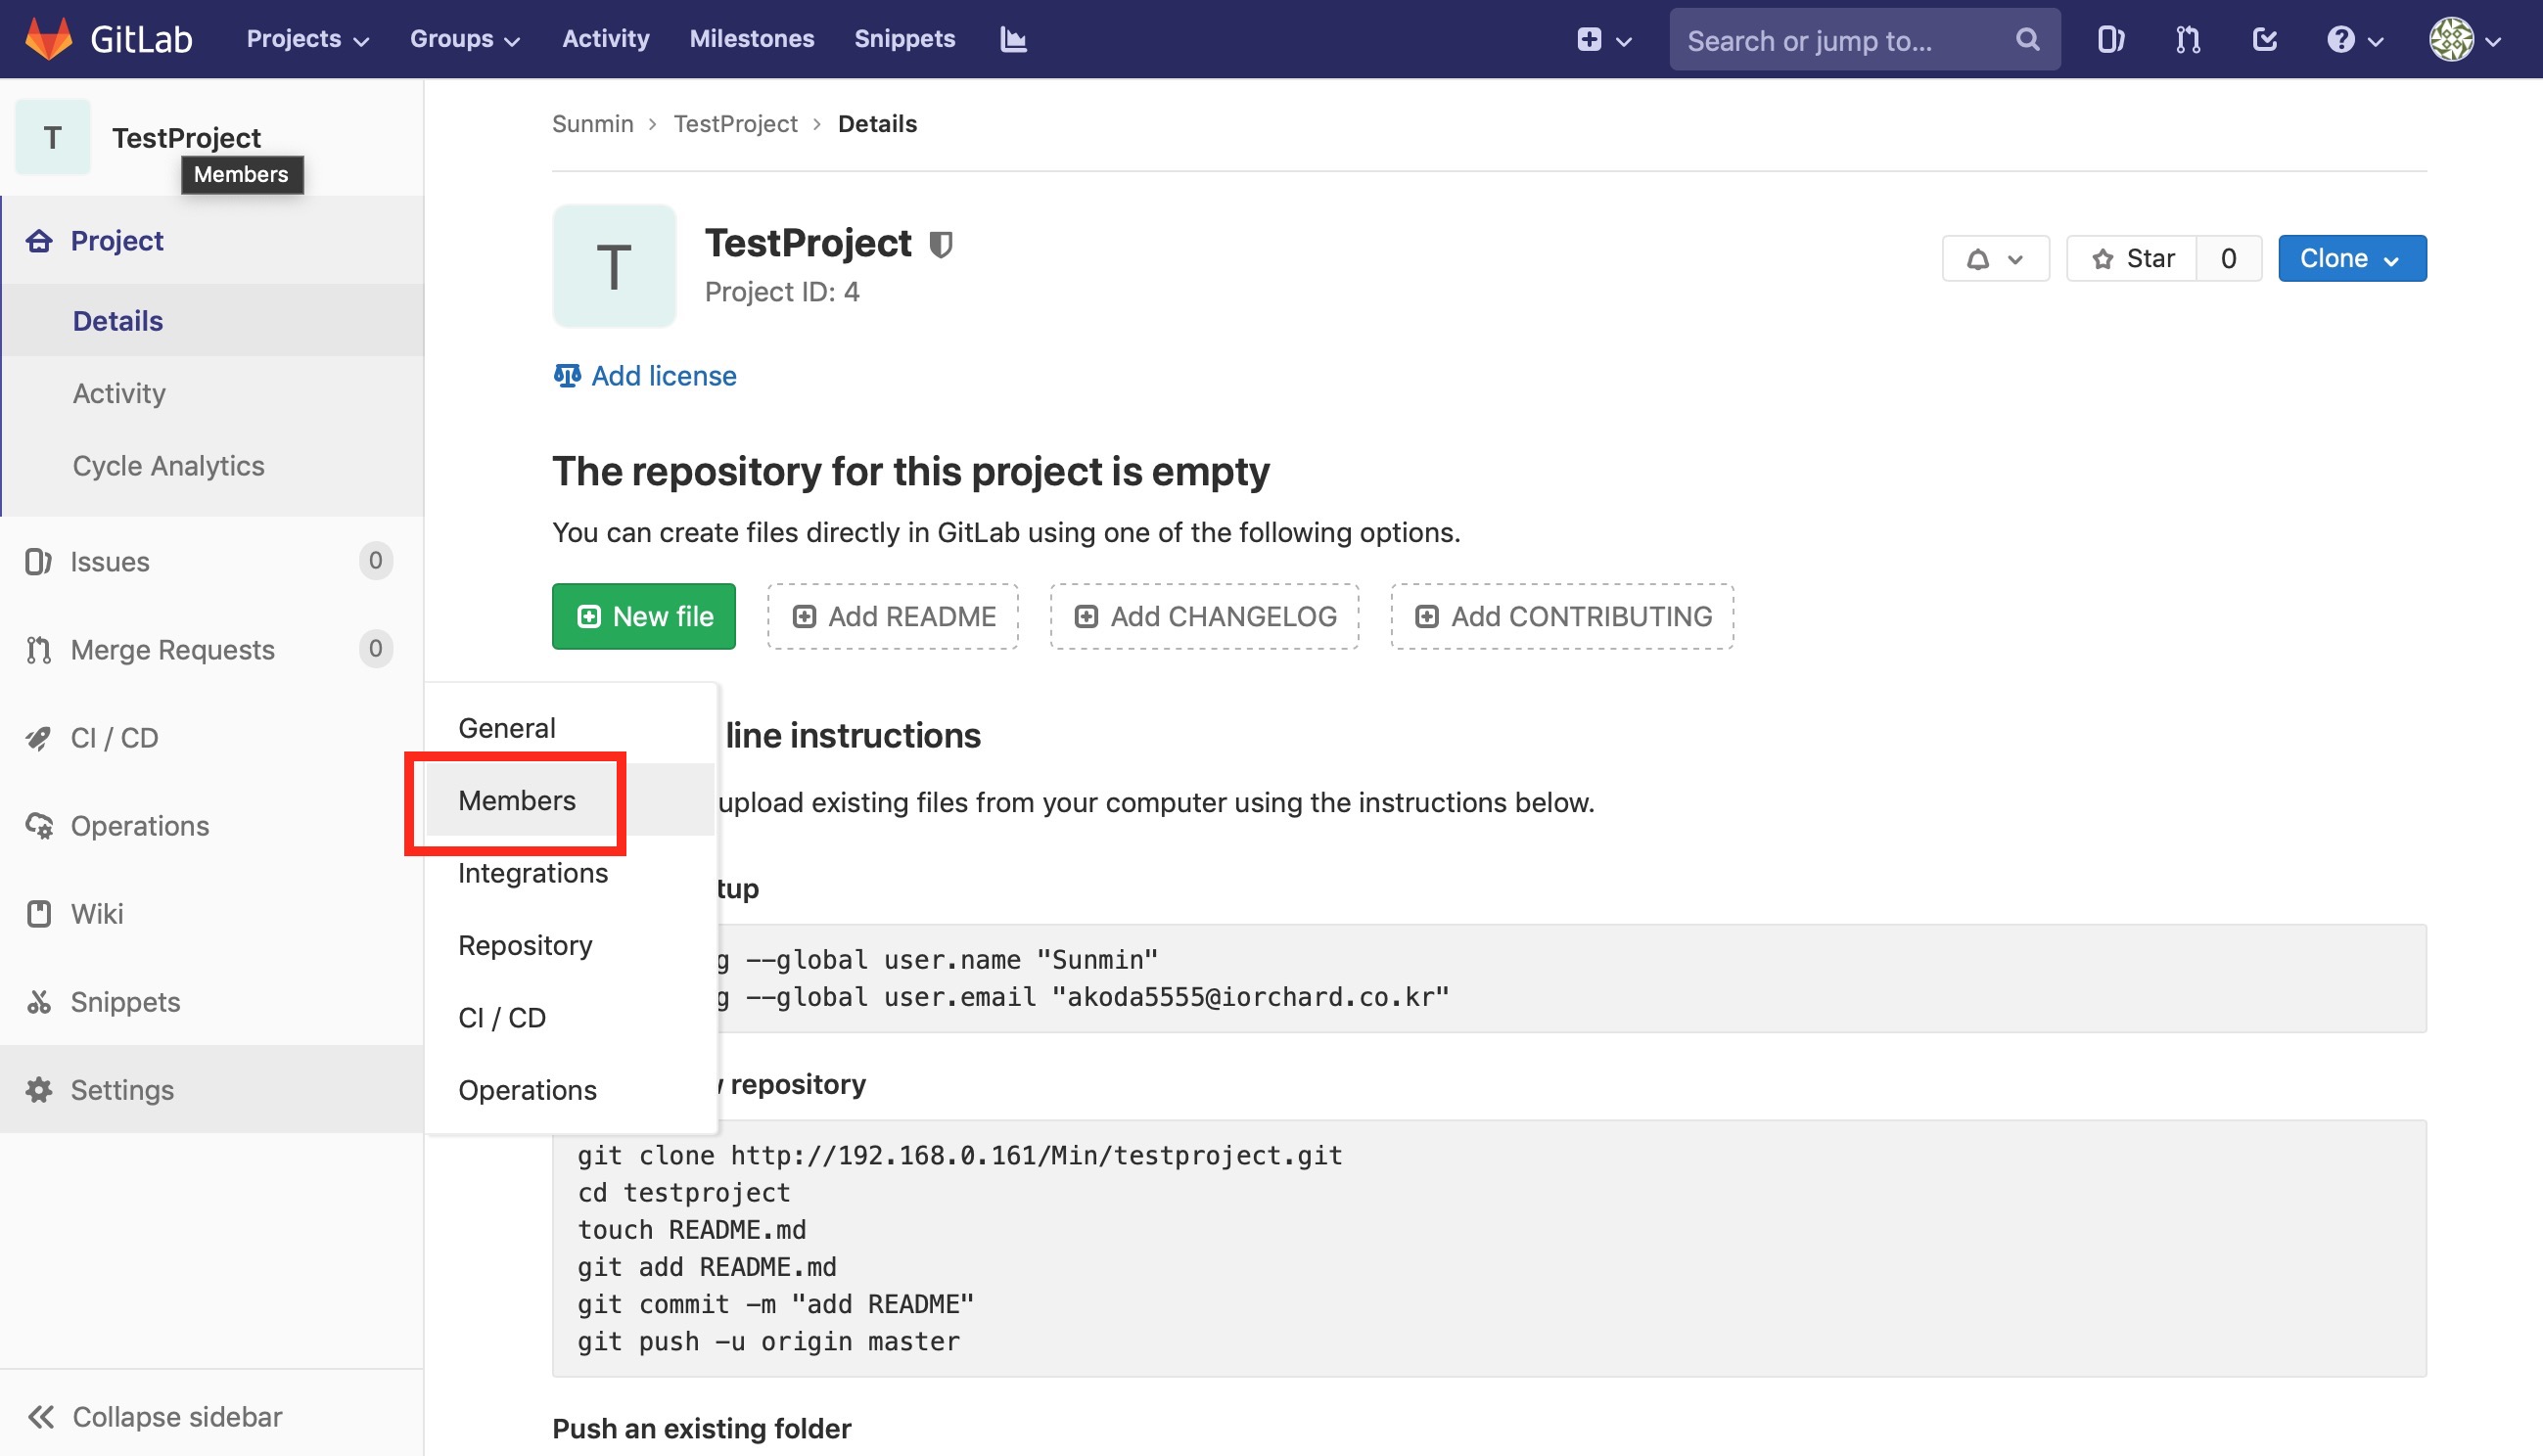The height and width of the screenshot is (1456, 2543).
Task: Open merge requests icon in top navbar
Action: point(2187,39)
